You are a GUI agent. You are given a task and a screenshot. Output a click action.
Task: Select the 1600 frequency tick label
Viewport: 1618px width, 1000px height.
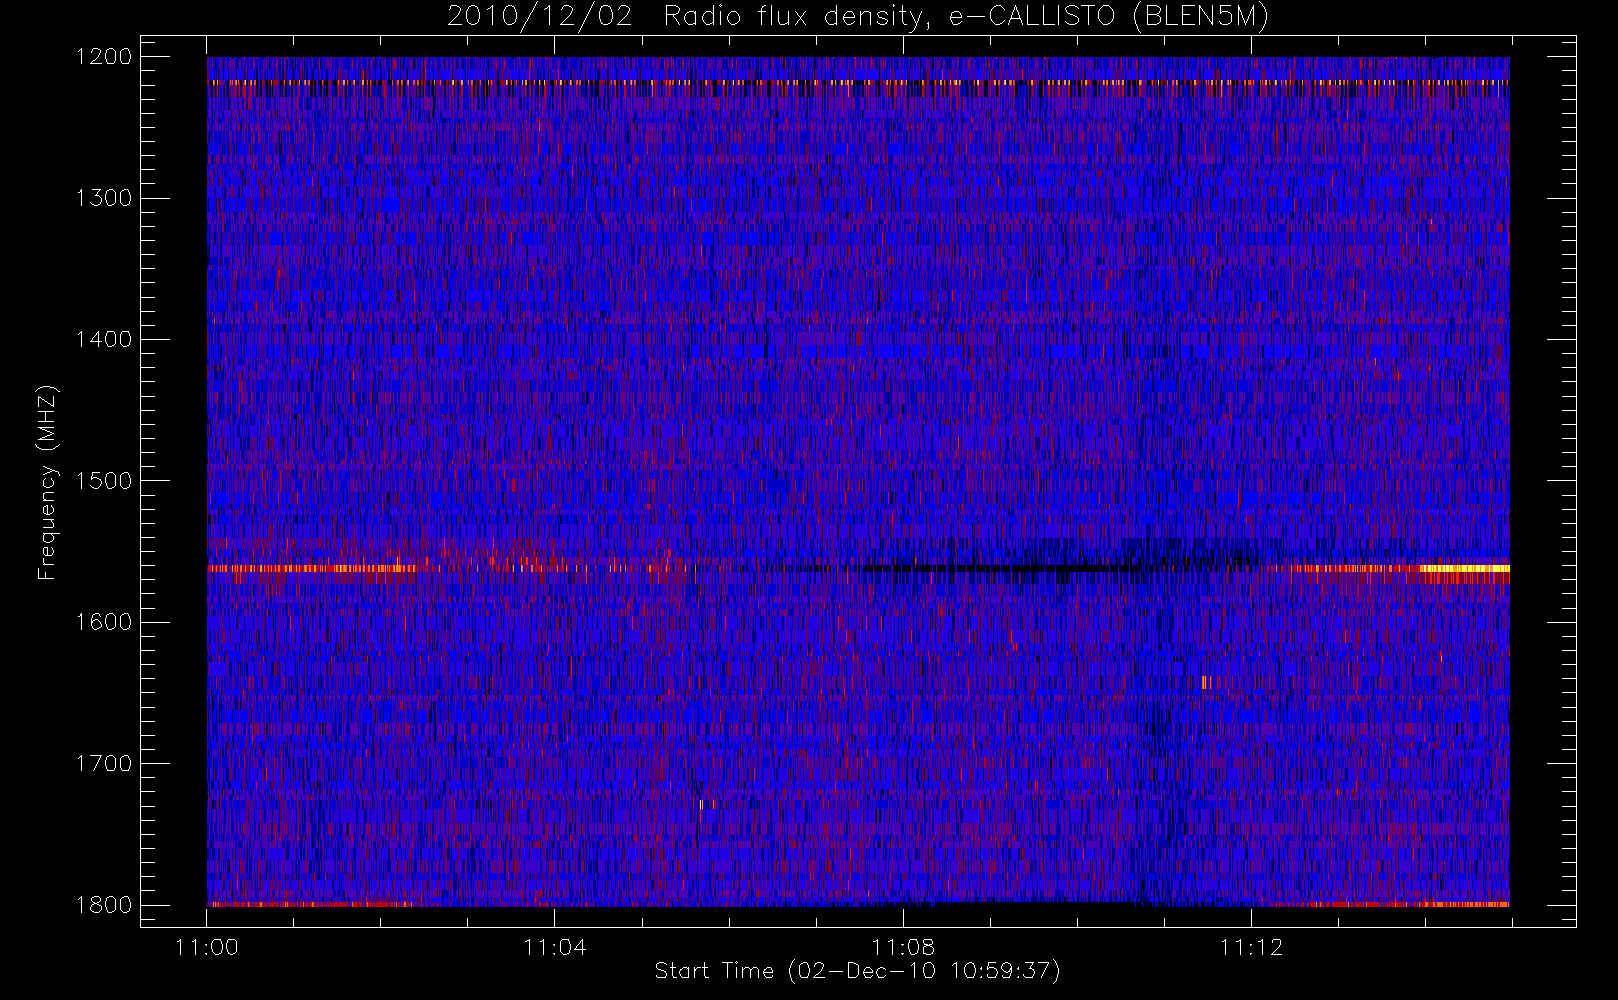104,622
